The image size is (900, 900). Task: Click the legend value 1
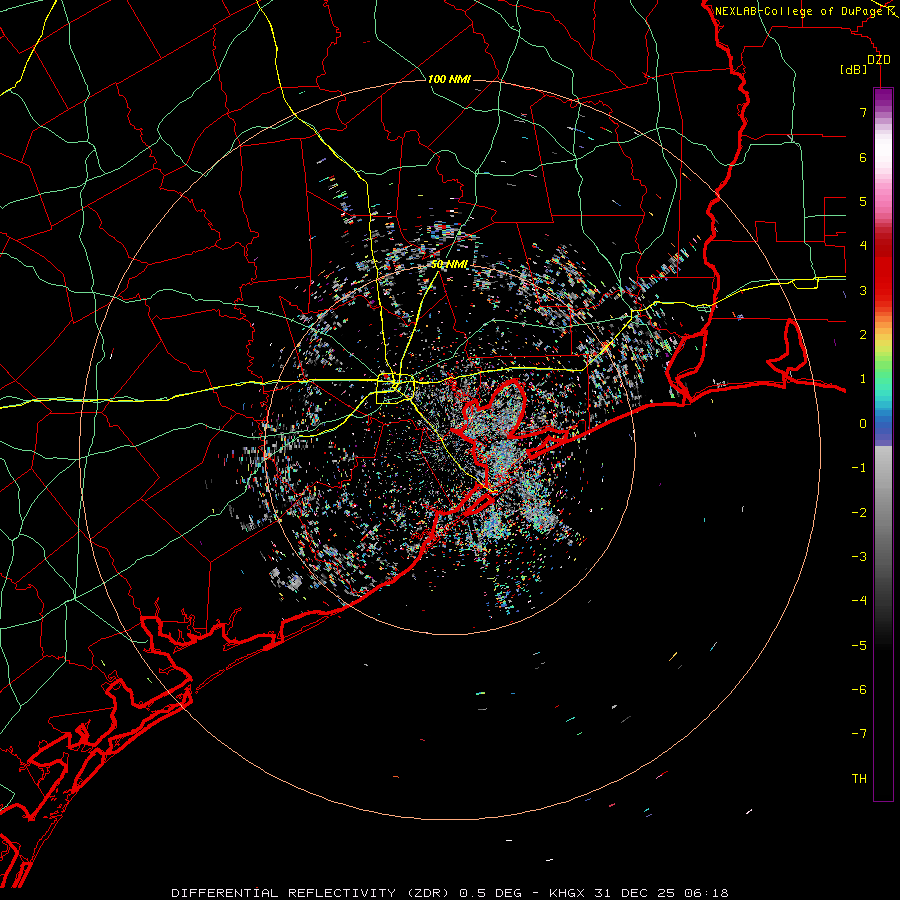(x=863, y=379)
